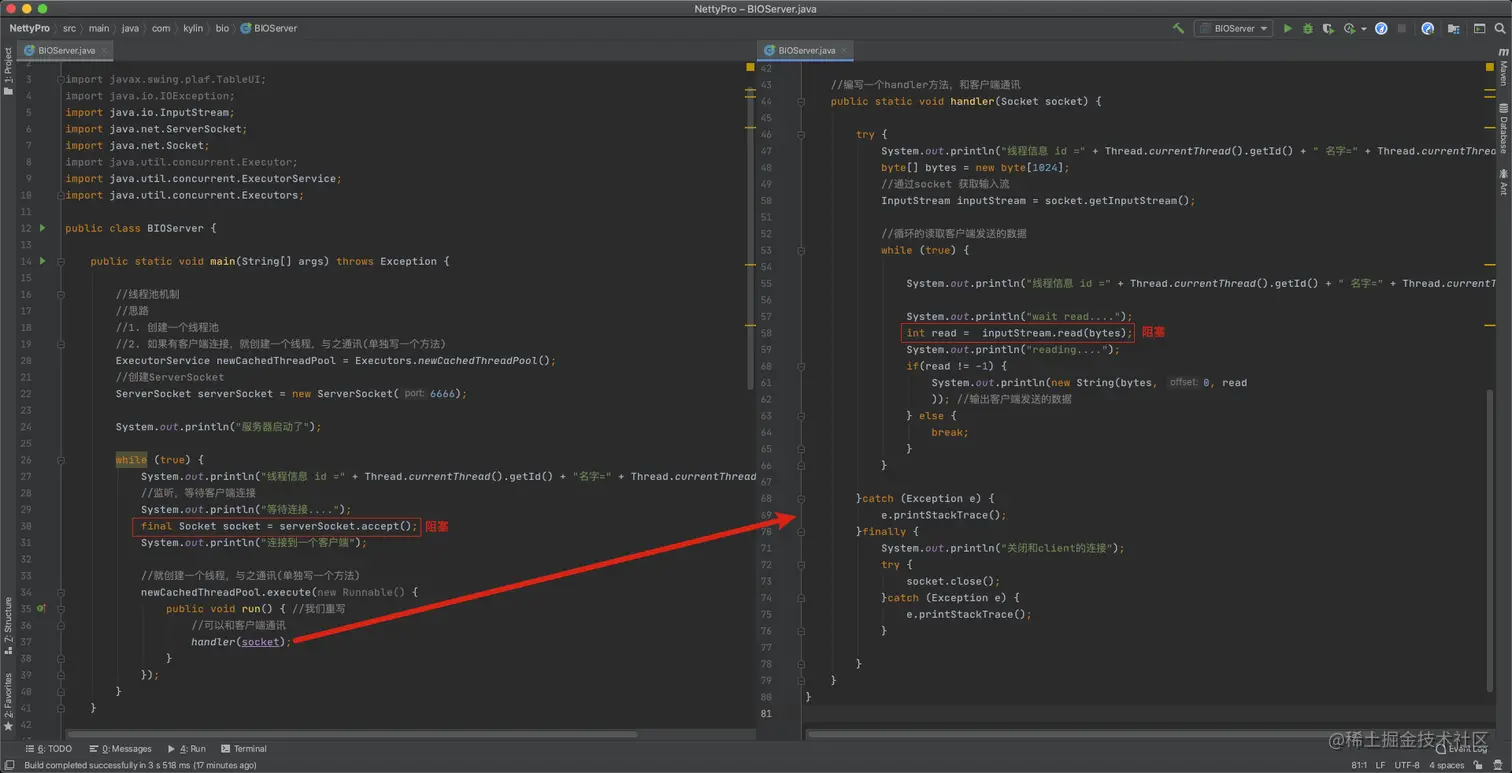Image resolution: width=1512 pixels, height=773 pixels.
Task: Click the Build completed successfully status message
Action: coord(140,765)
